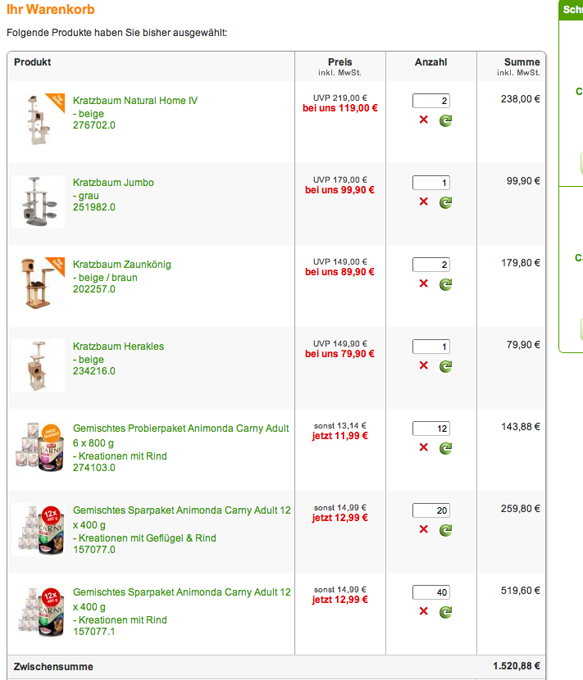Update quantity icon for Kratzbaum Jumbo
583x680 pixels.
tap(445, 202)
